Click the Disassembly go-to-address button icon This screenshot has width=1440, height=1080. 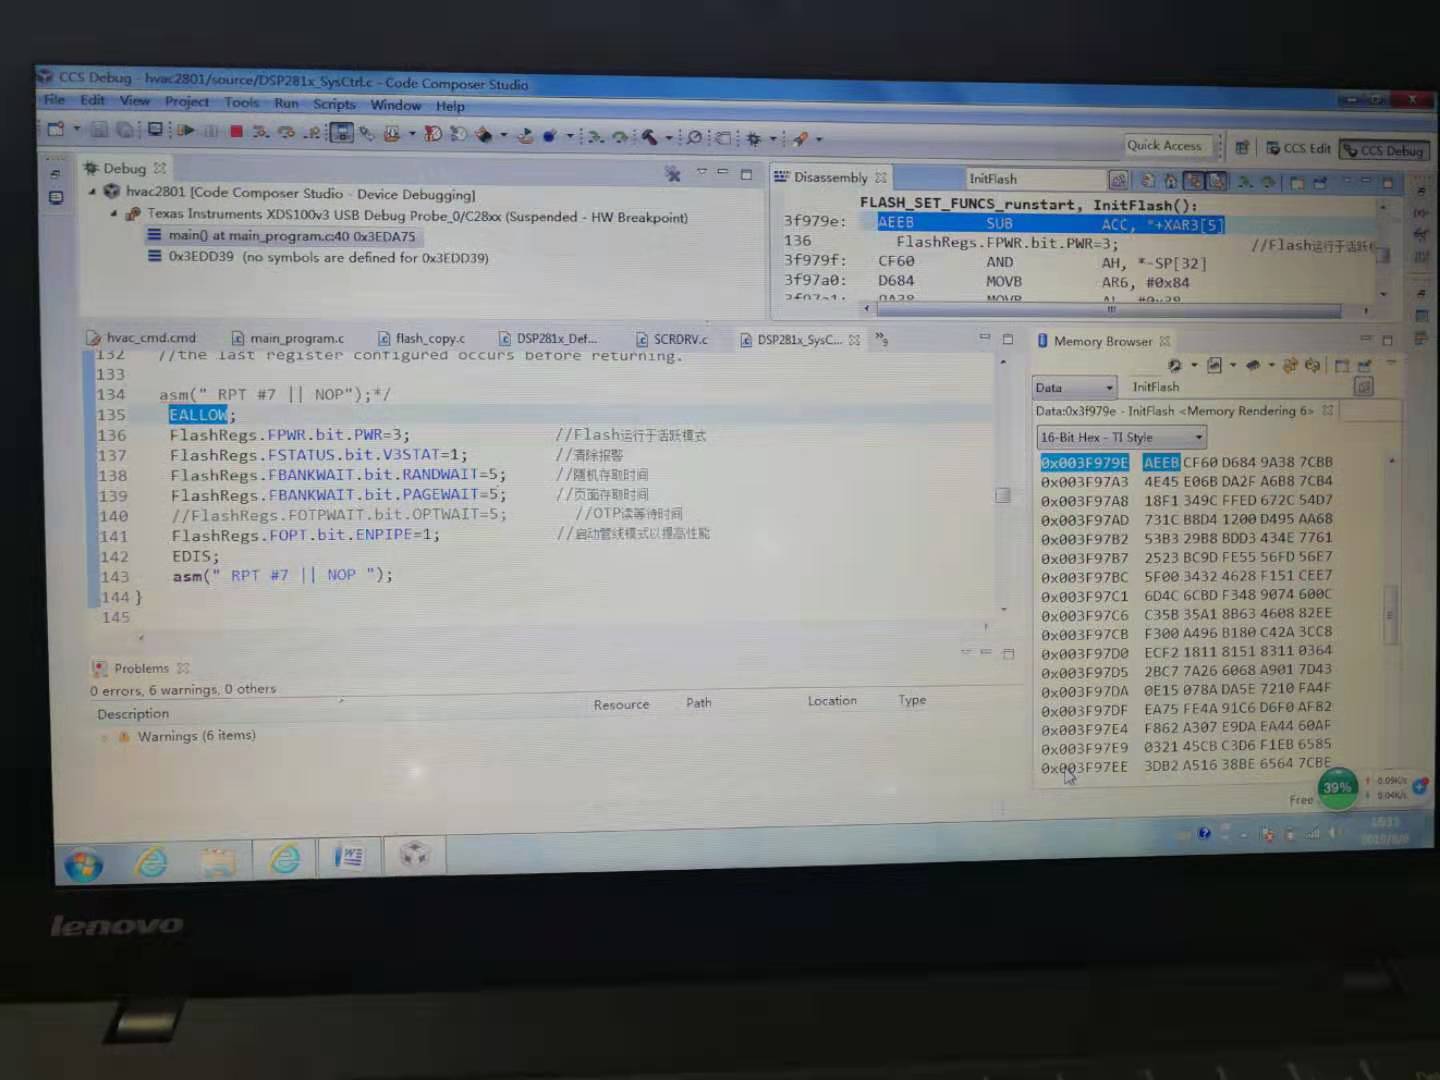1118,180
